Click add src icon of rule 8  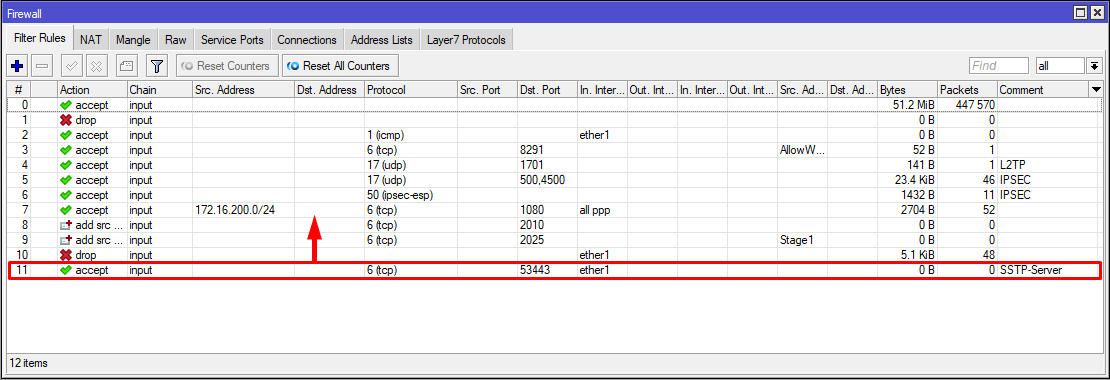coord(67,225)
